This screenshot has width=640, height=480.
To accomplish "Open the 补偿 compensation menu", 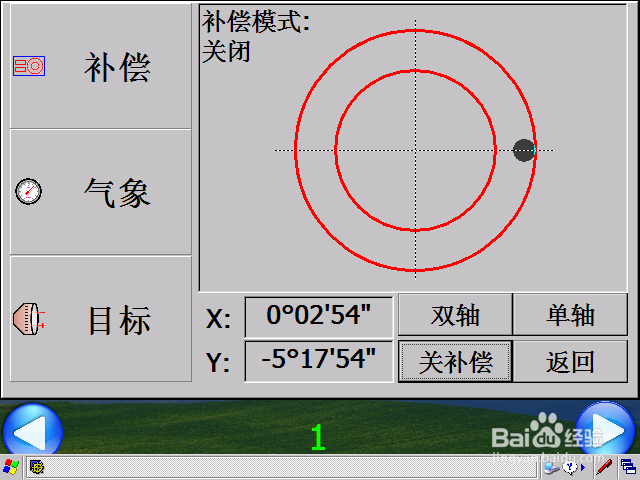I will coord(100,66).
